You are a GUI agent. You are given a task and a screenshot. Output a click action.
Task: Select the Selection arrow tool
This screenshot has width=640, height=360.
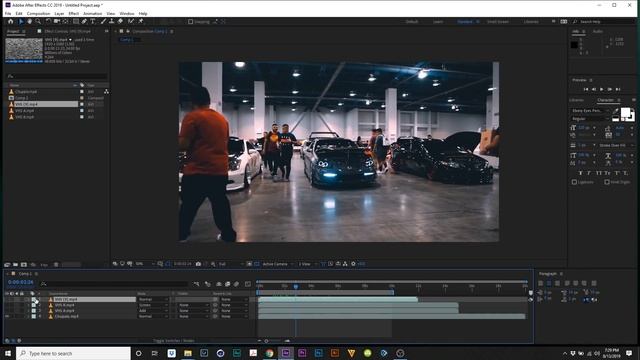tap(21, 21)
